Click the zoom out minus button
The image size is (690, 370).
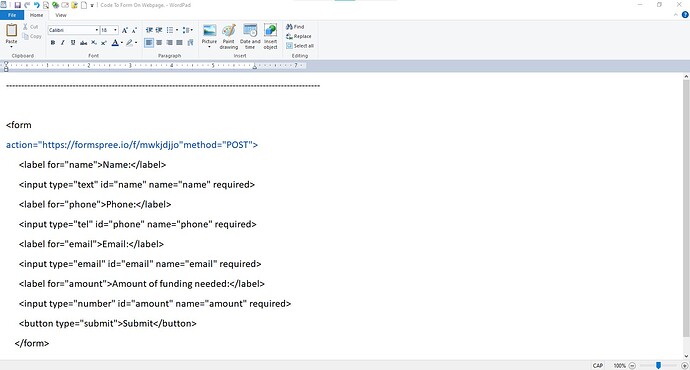[632, 365]
